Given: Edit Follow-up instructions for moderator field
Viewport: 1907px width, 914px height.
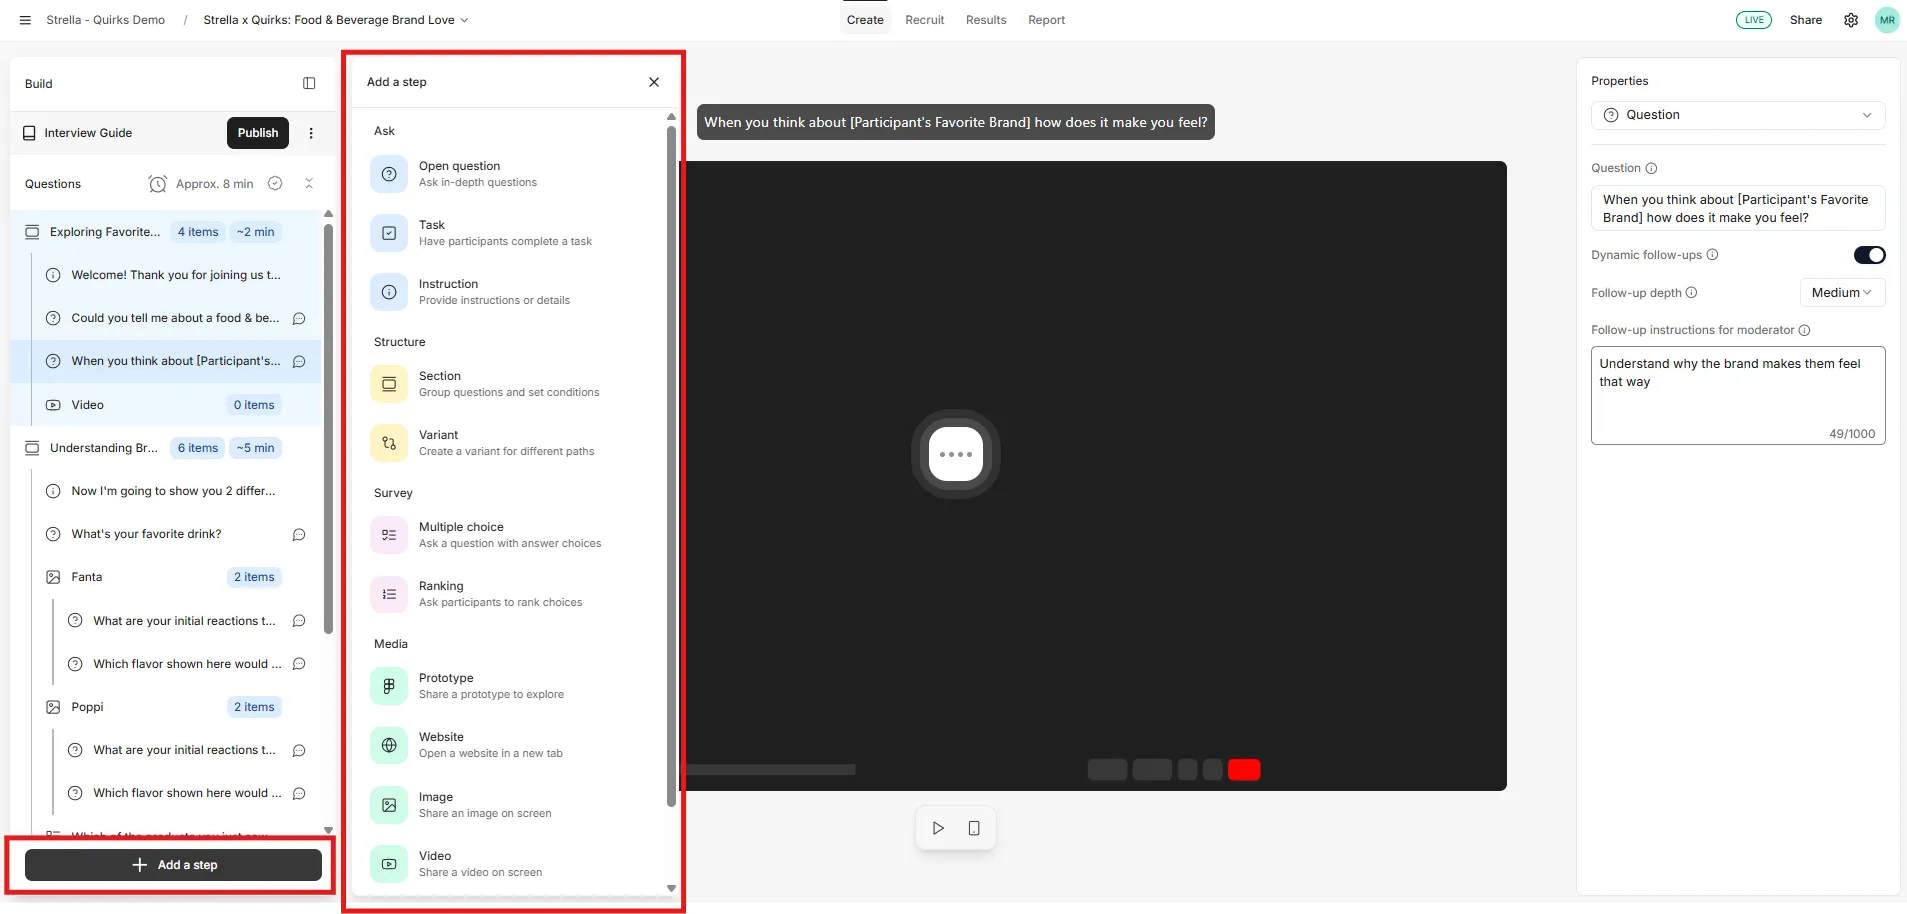Looking at the screenshot, I should point(1738,395).
